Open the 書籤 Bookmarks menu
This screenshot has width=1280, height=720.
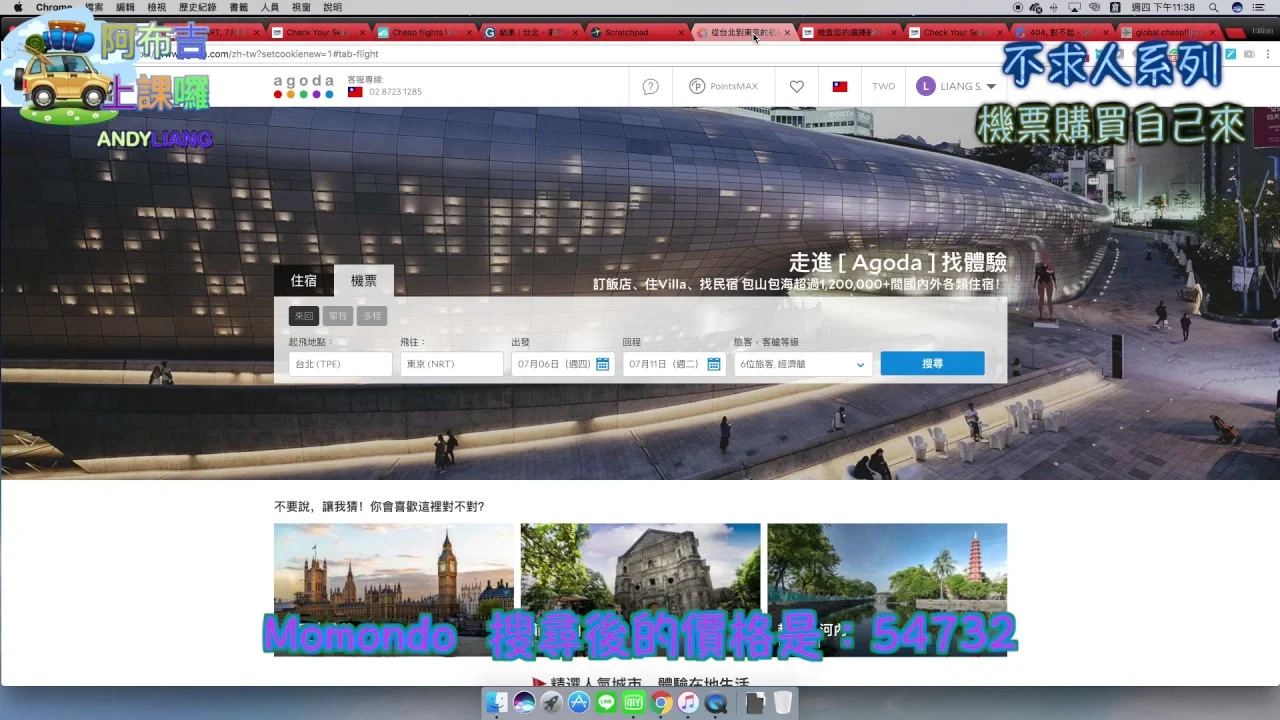(239, 7)
